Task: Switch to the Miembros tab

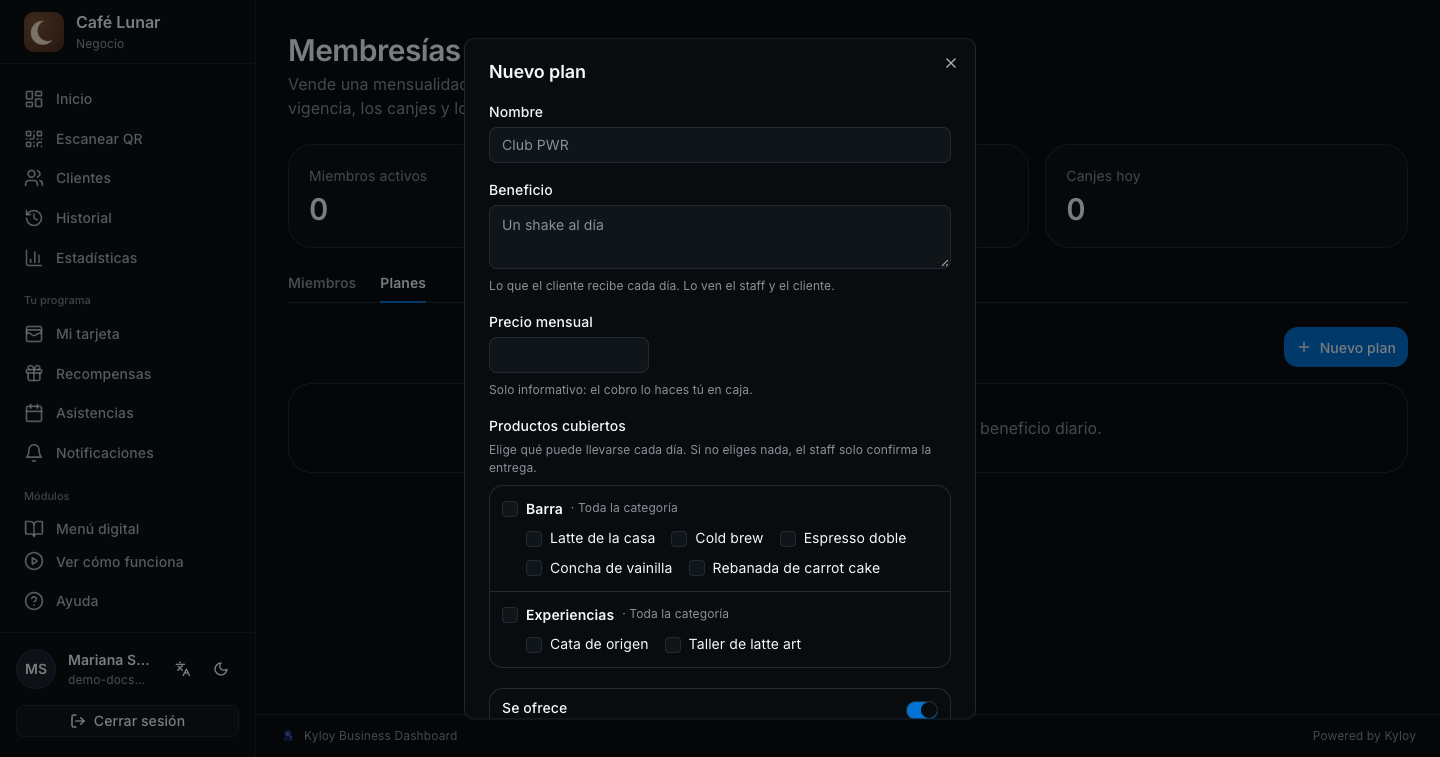Action: [322, 283]
